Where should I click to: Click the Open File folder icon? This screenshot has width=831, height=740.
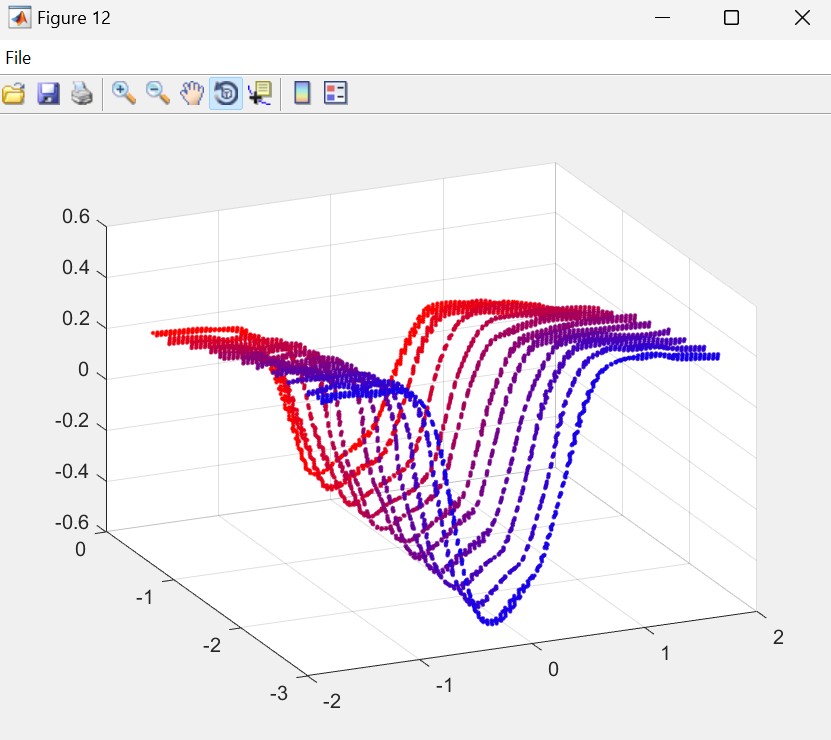click(x=14, y=94)
